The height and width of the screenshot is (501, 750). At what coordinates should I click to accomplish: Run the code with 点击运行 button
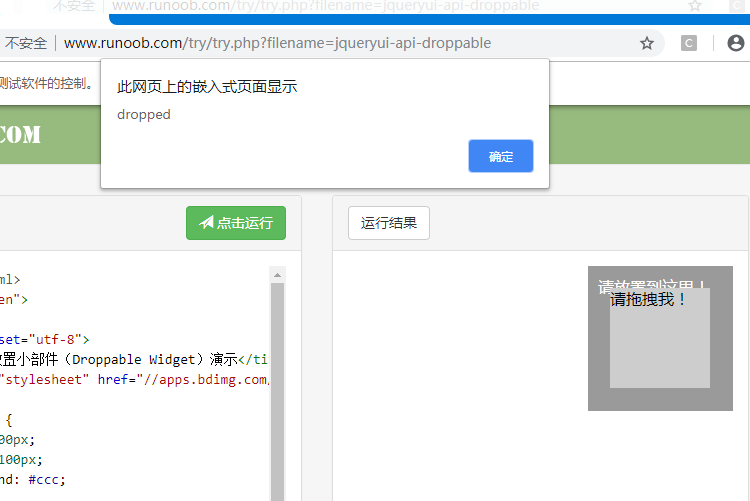pos(236,223)
